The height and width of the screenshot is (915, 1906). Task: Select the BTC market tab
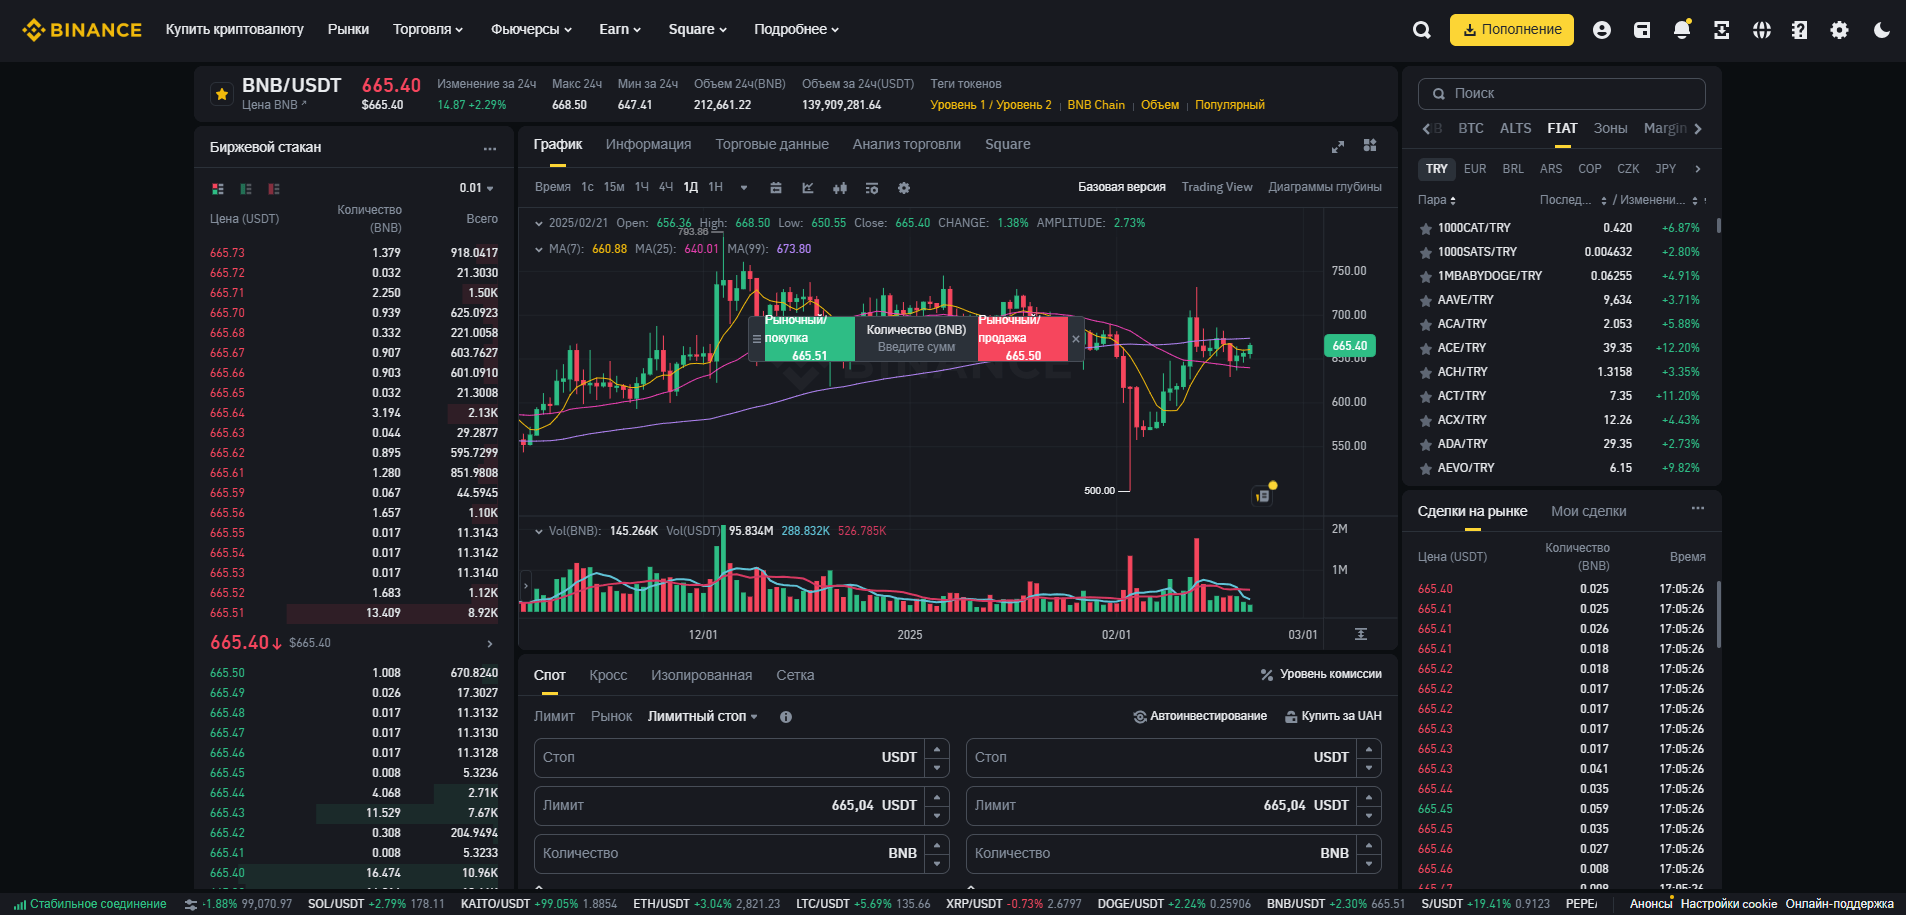pos(1471,129)
